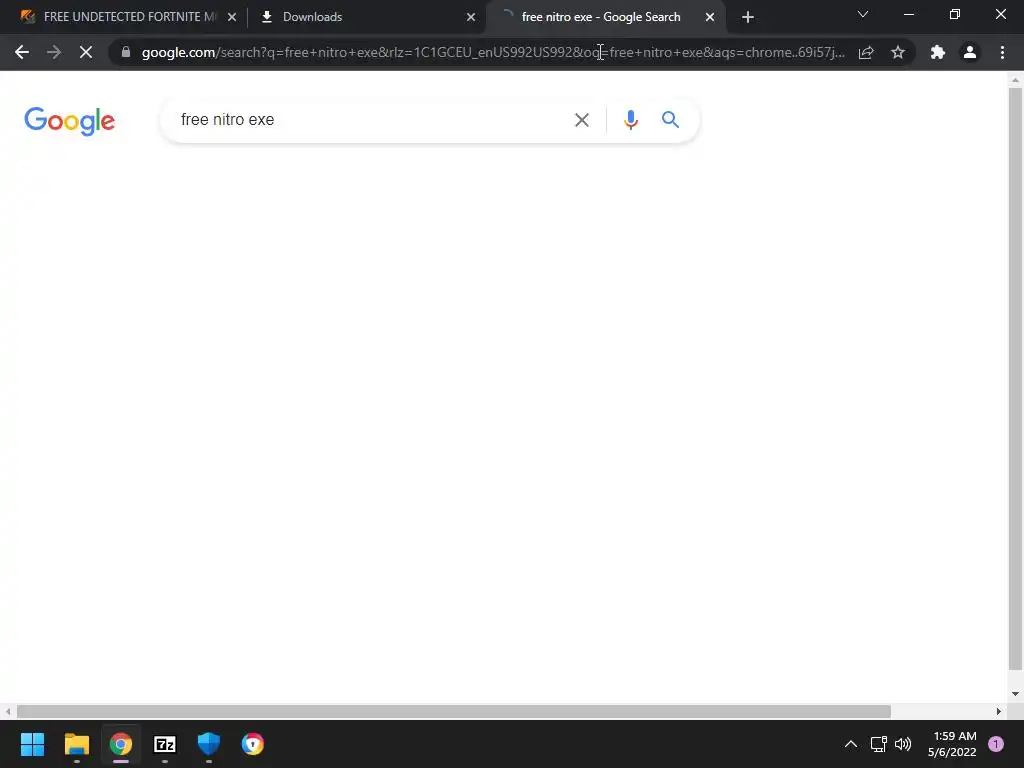1024x768 pixels.
Task: Expand the tab search chevron
Action: point(863,14)
